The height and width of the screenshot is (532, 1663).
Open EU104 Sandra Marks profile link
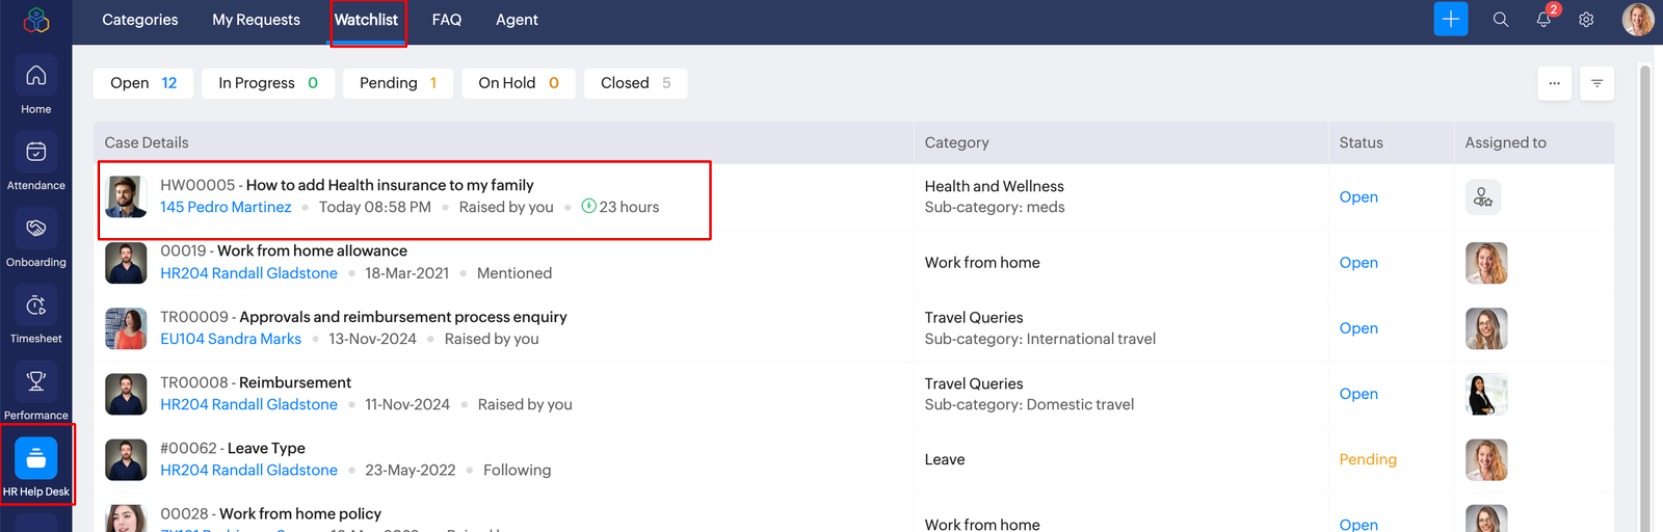point(231,339)
